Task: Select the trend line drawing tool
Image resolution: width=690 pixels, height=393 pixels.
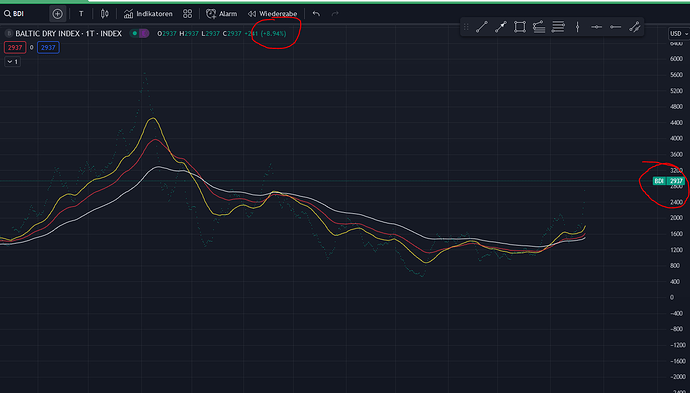Action: [482, 27]
